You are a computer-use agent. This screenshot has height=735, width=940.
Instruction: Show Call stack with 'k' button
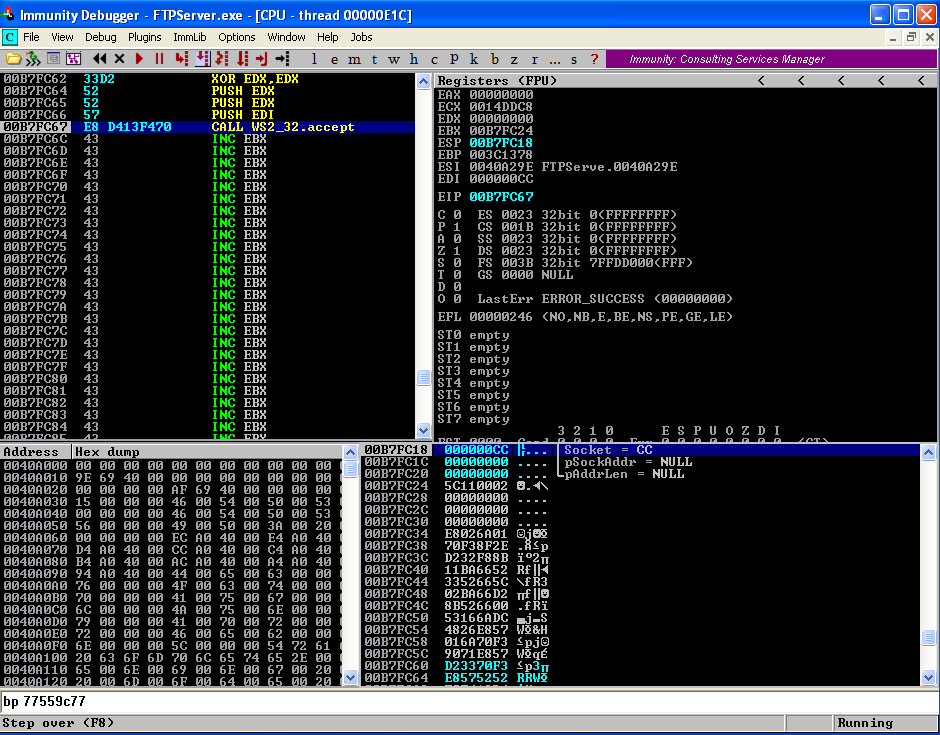474,59
